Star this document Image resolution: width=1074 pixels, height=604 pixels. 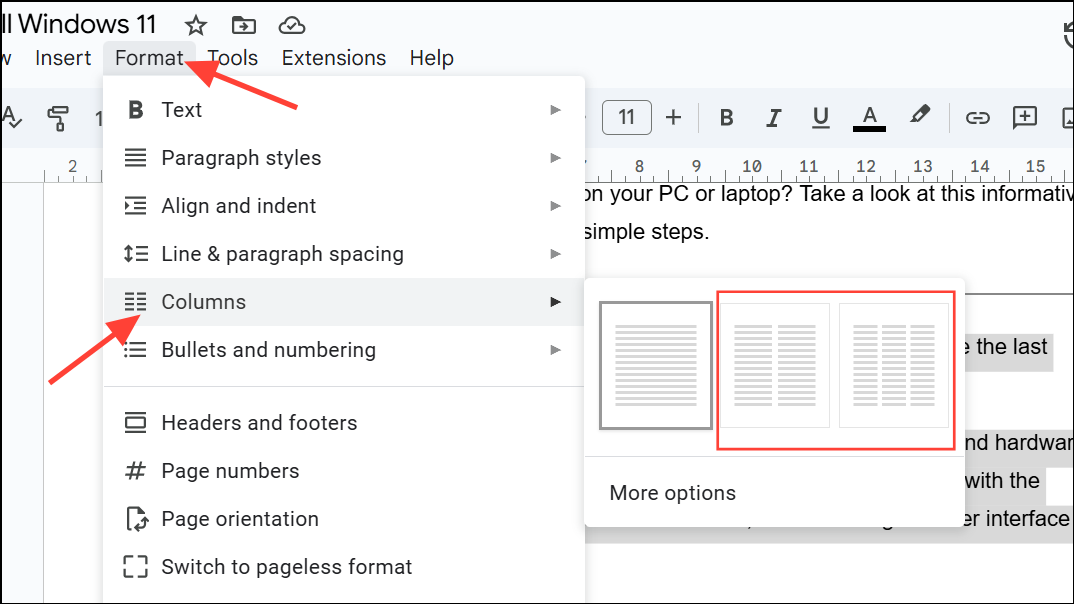[x=196, y=25]
